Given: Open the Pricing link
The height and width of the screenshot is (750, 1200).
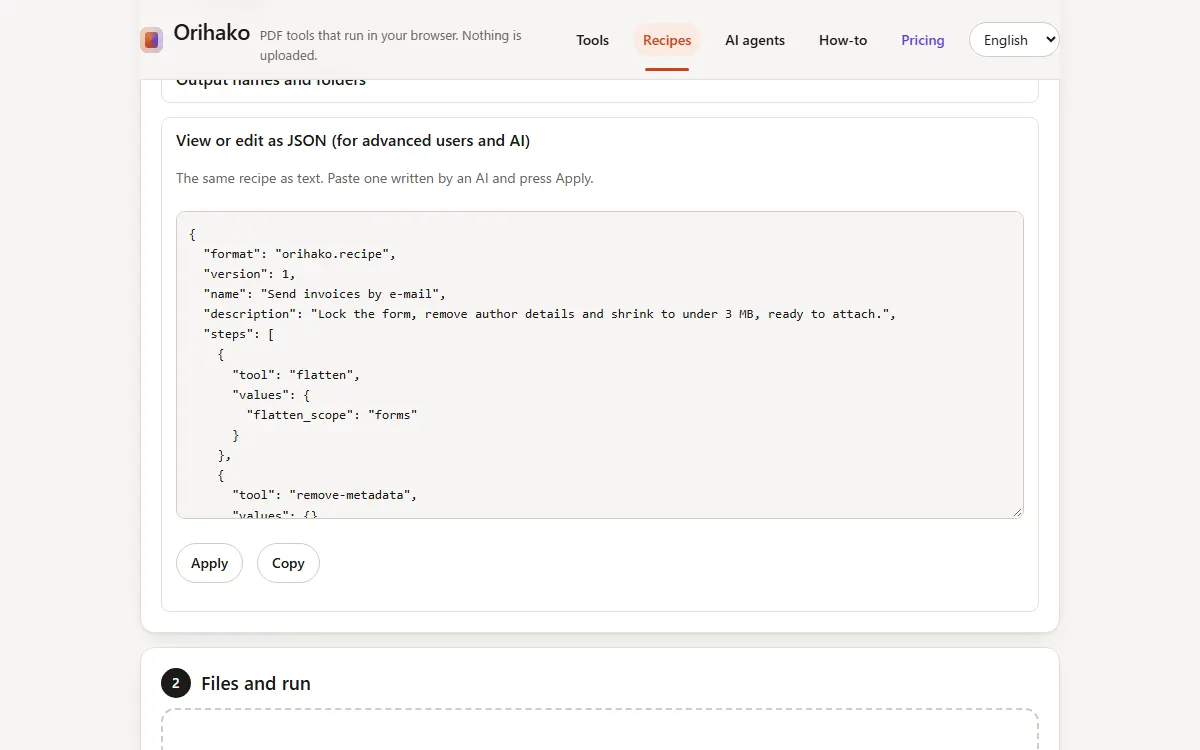Looking at the screenshot, I should point(923,40).
